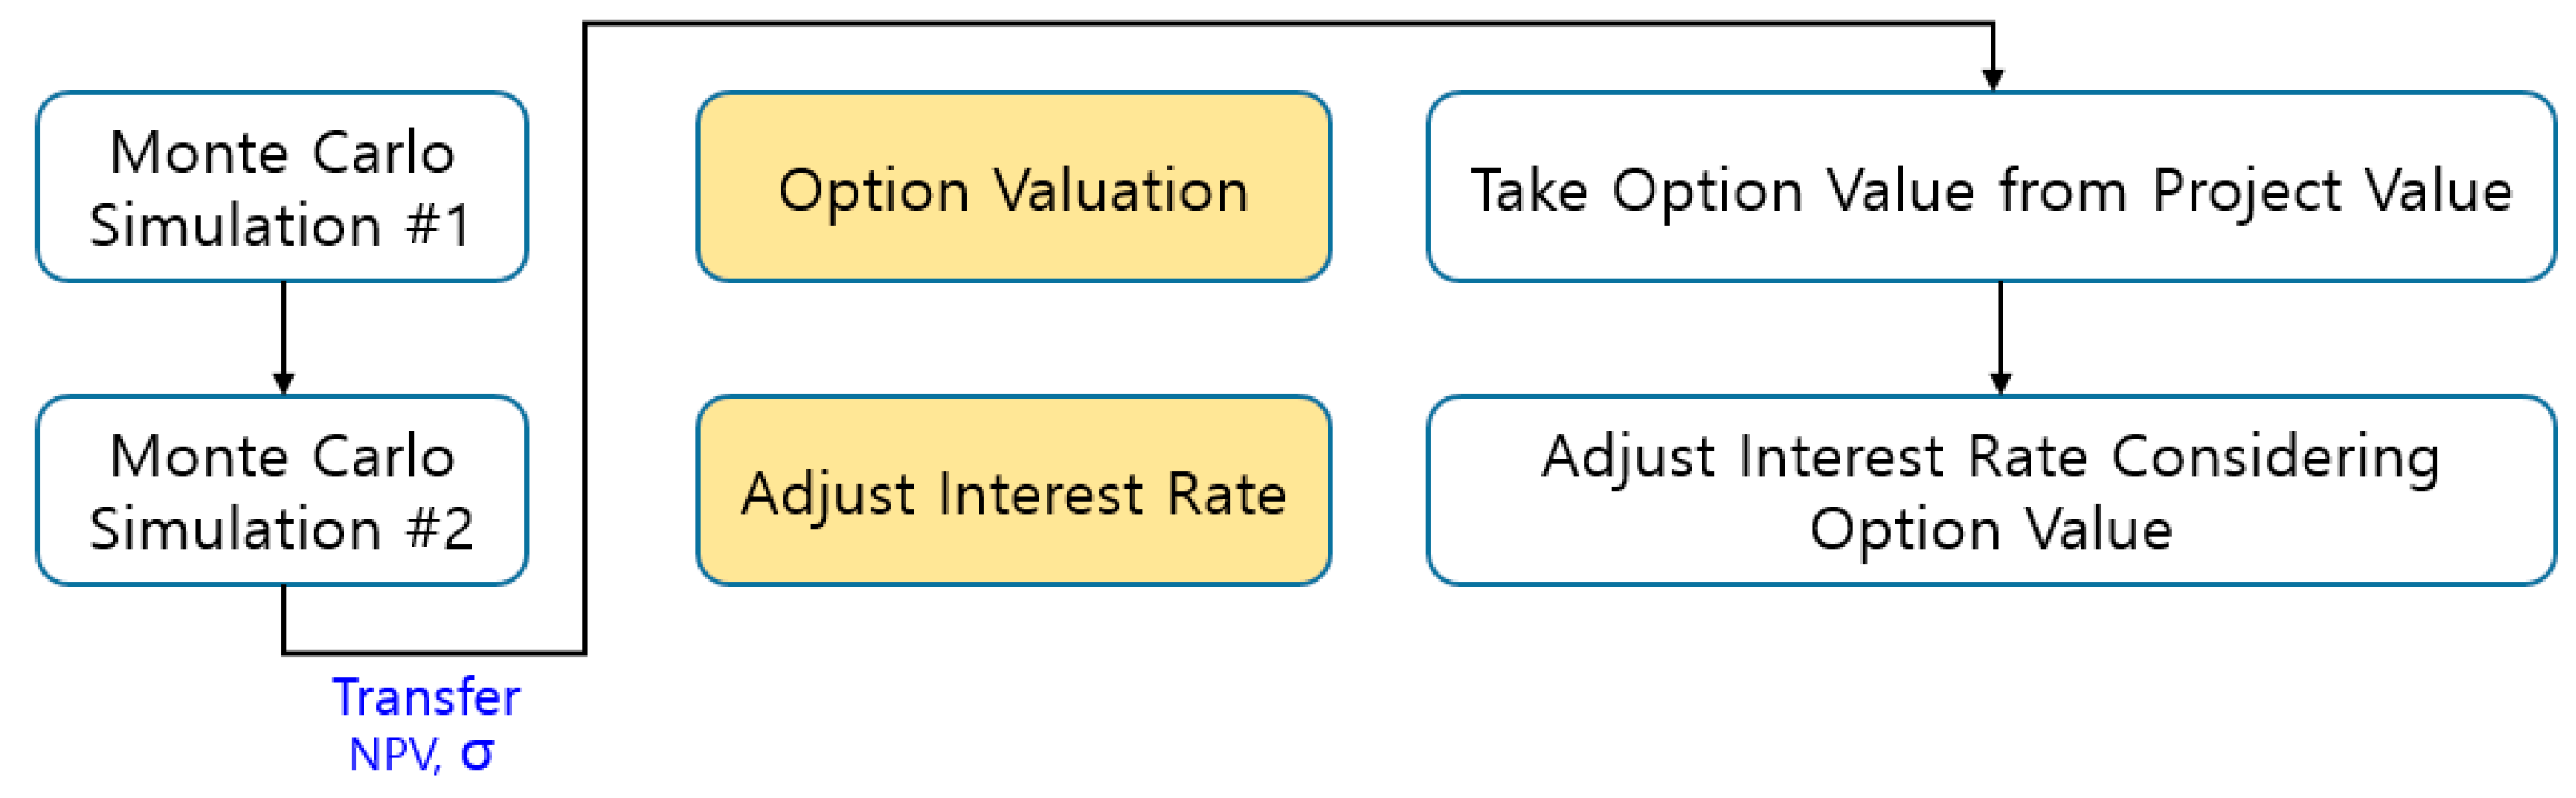
Task: Click the arrow below Take Option Value box
Action: tap(2000, 337)
